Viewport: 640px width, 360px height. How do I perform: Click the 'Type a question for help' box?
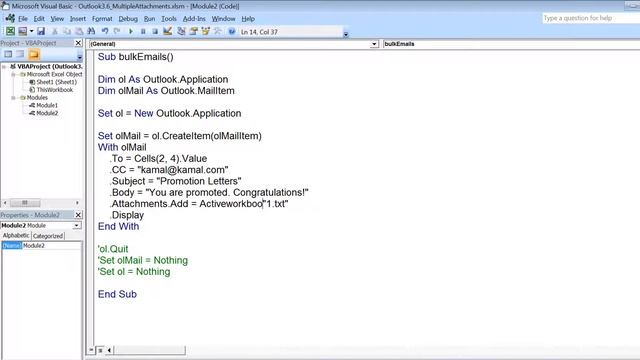(x=590, y=18)
